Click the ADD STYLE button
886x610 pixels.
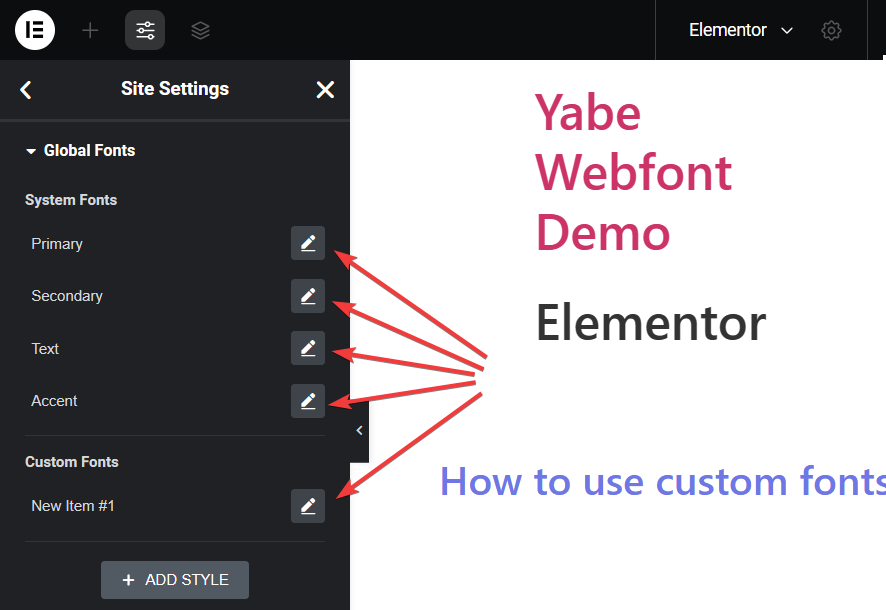coord(175,580)
